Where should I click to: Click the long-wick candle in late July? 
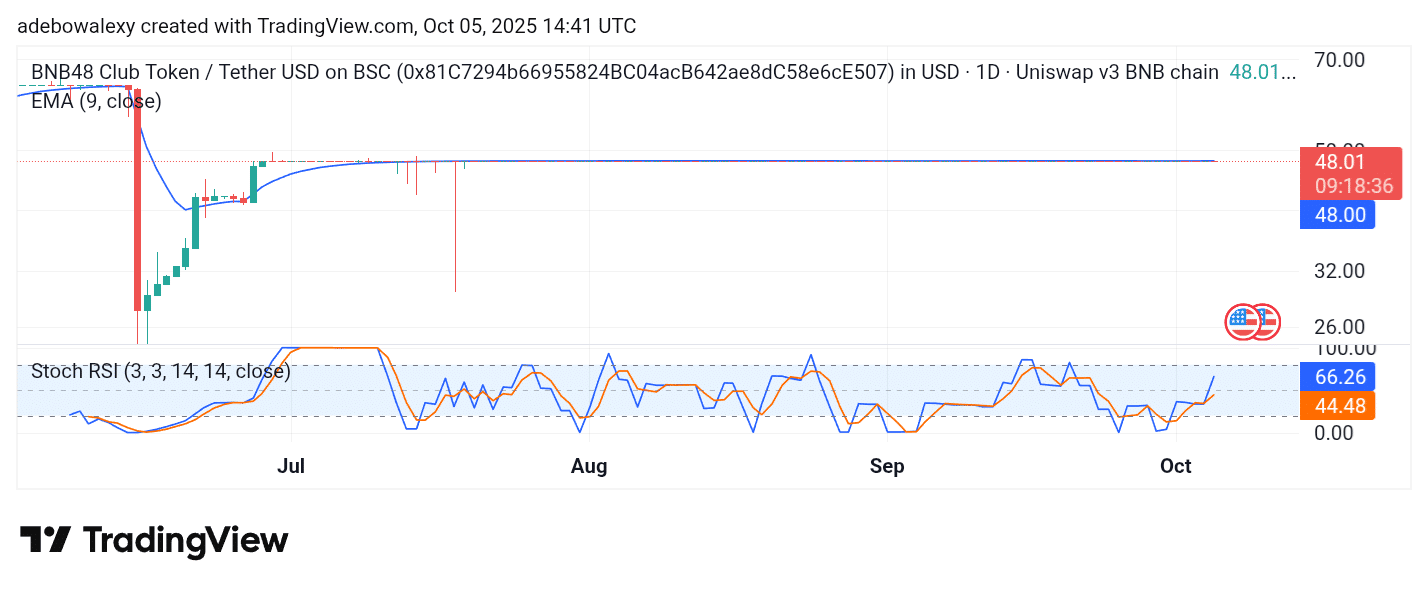[x=455, y=226]
